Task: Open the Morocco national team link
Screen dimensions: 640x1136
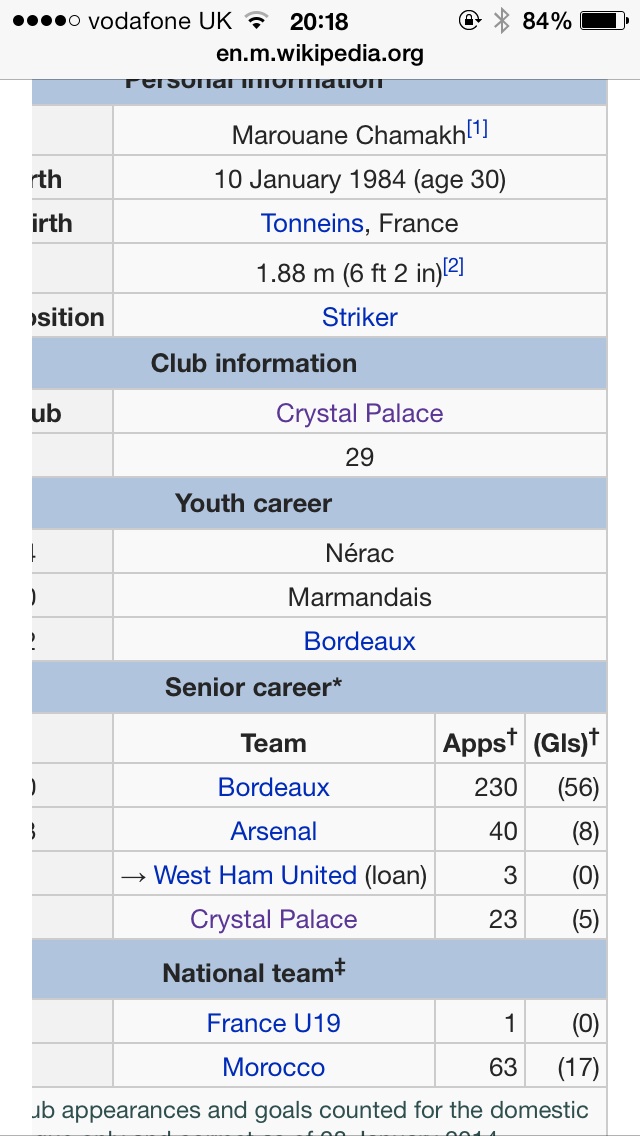Action: click(273, 1067)
